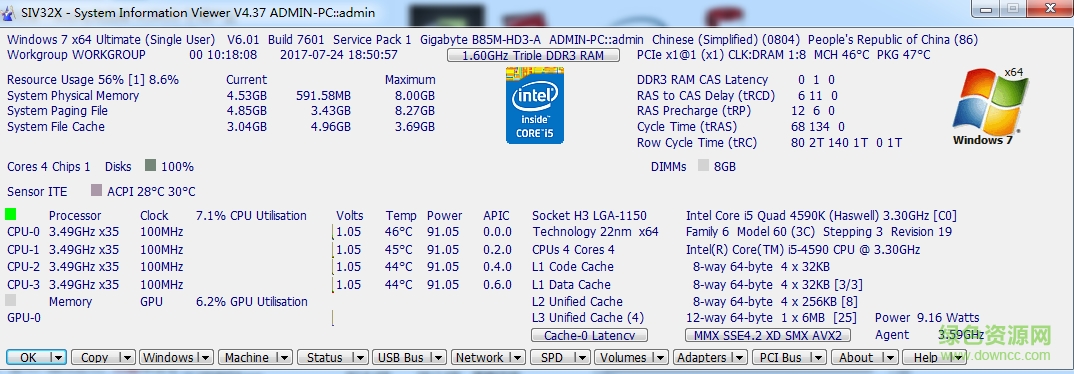Image resolution: width=1074 pixels, height=374 pixels.
Task: Click the '7.1% CPU Utilisation' text
Action: tap(251, 215)
